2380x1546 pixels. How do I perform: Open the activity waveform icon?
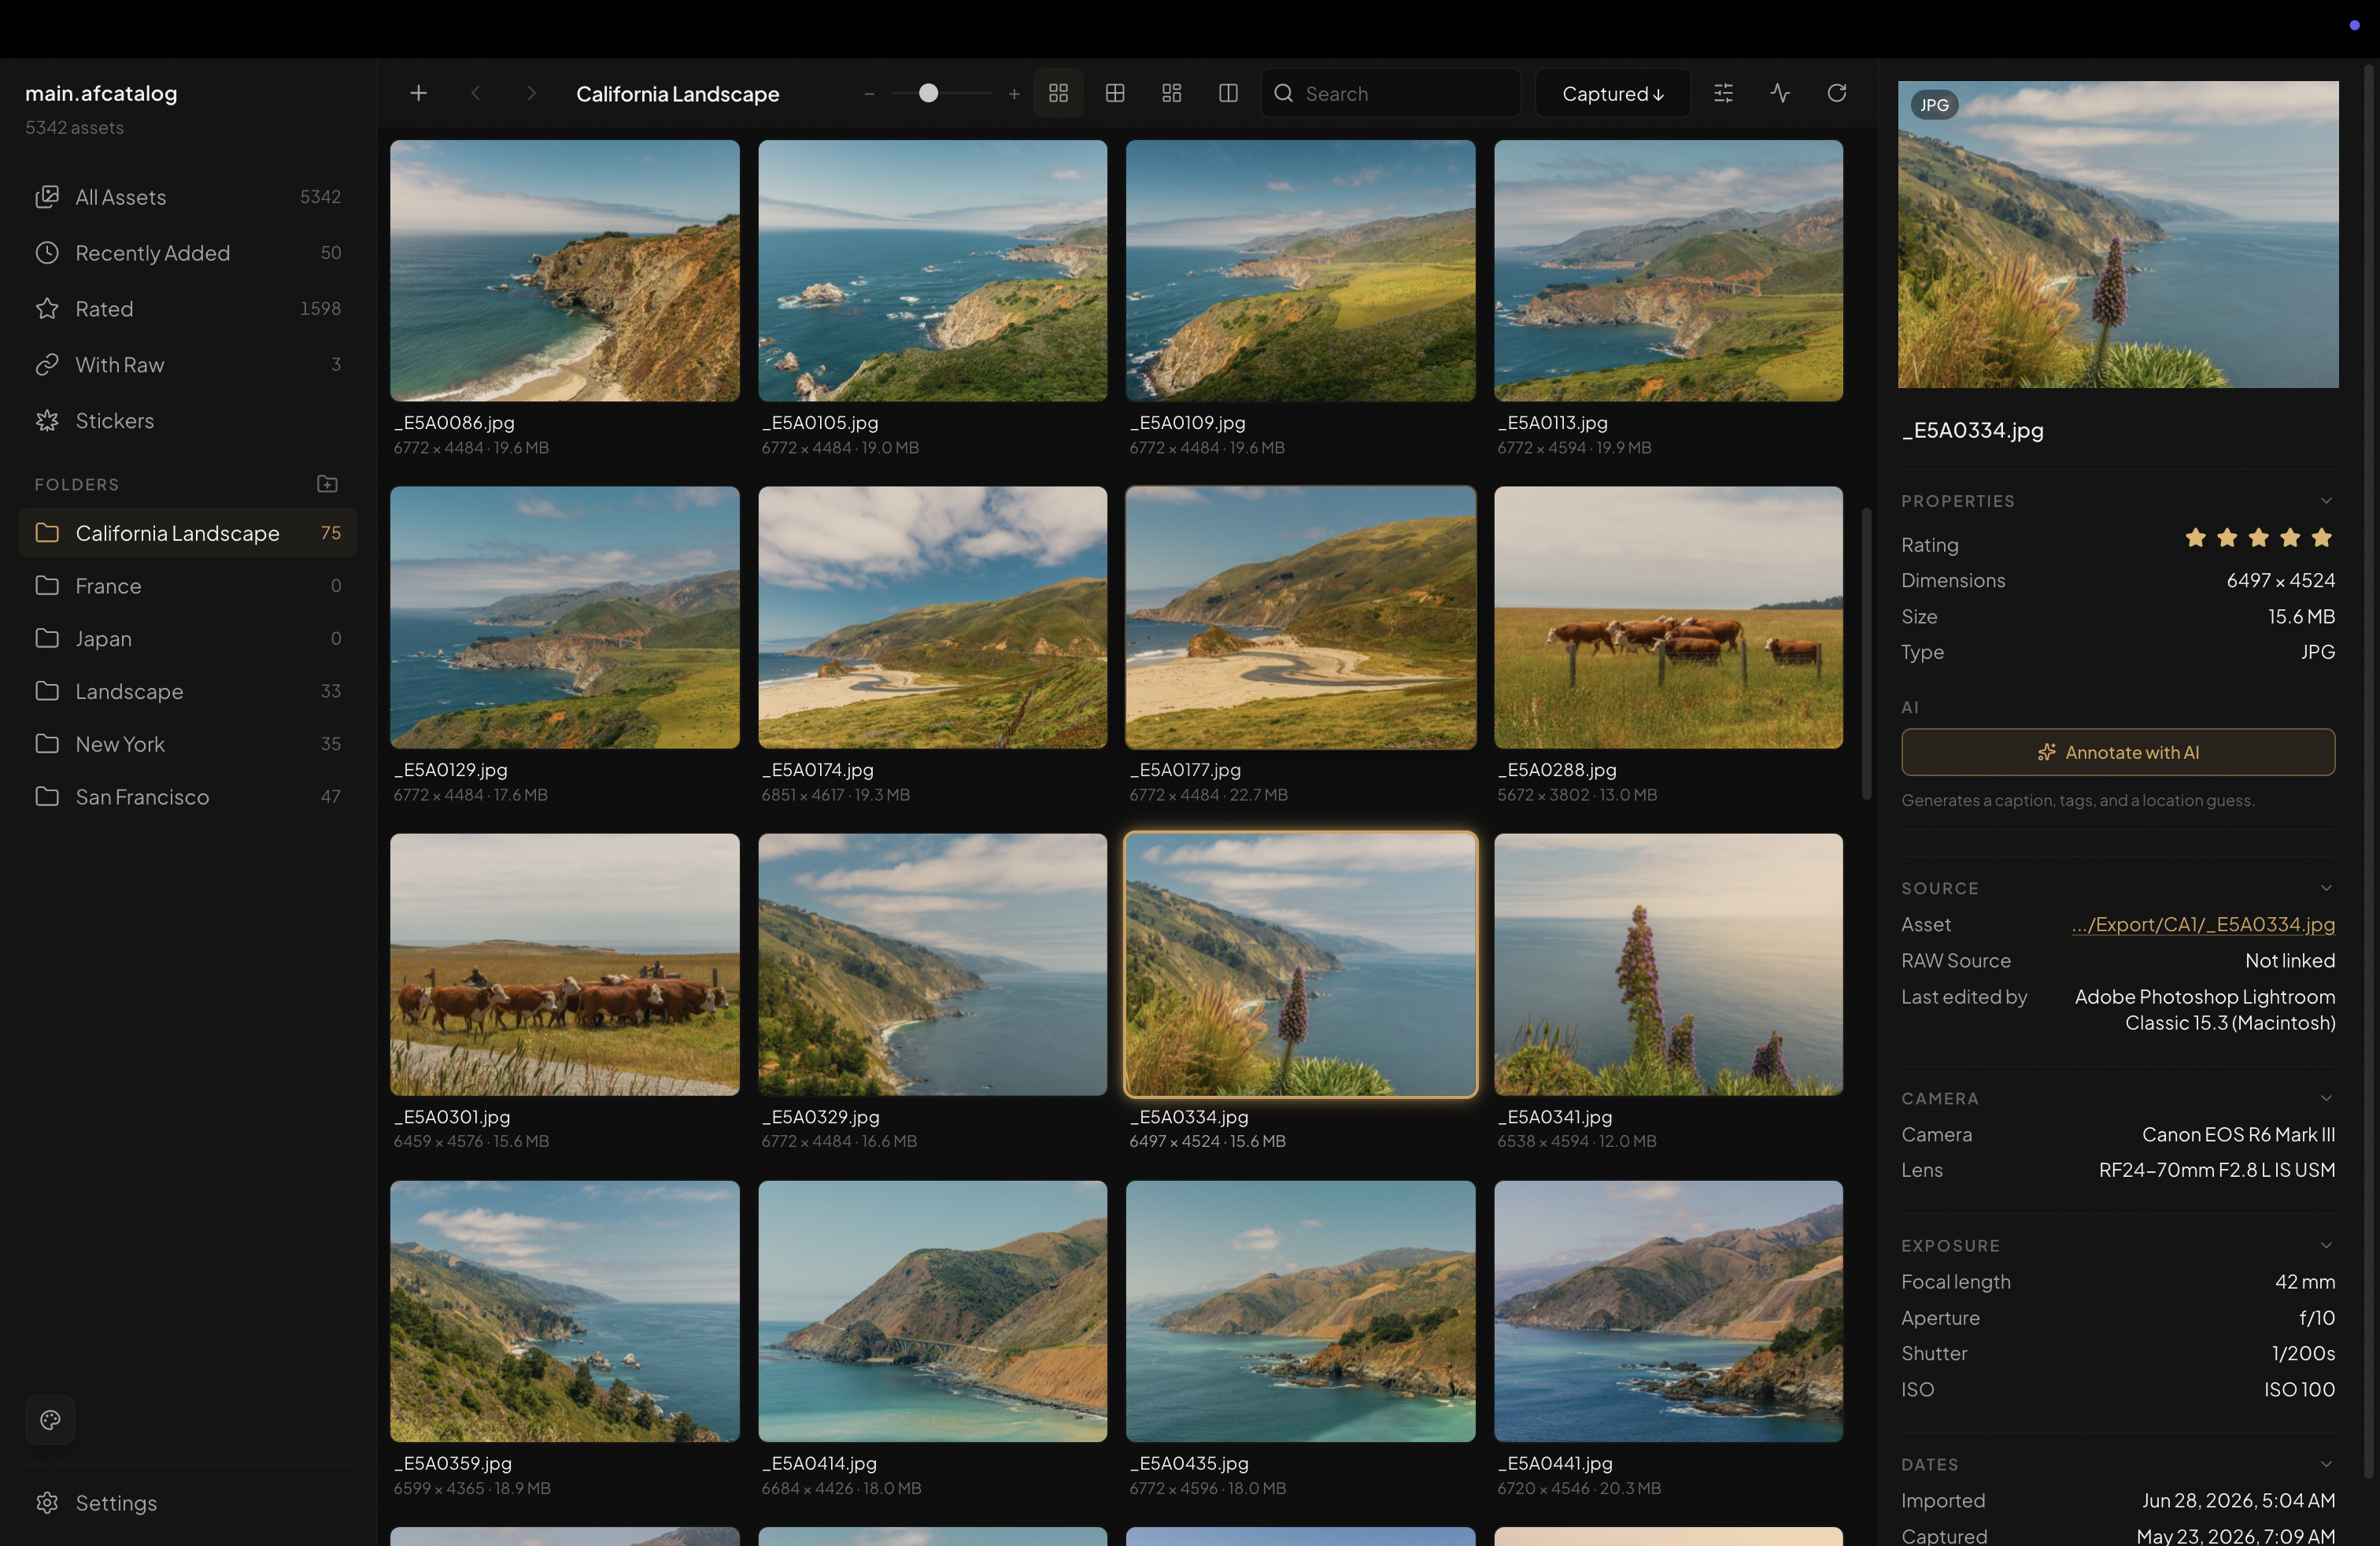click(x=1780, y=93)
